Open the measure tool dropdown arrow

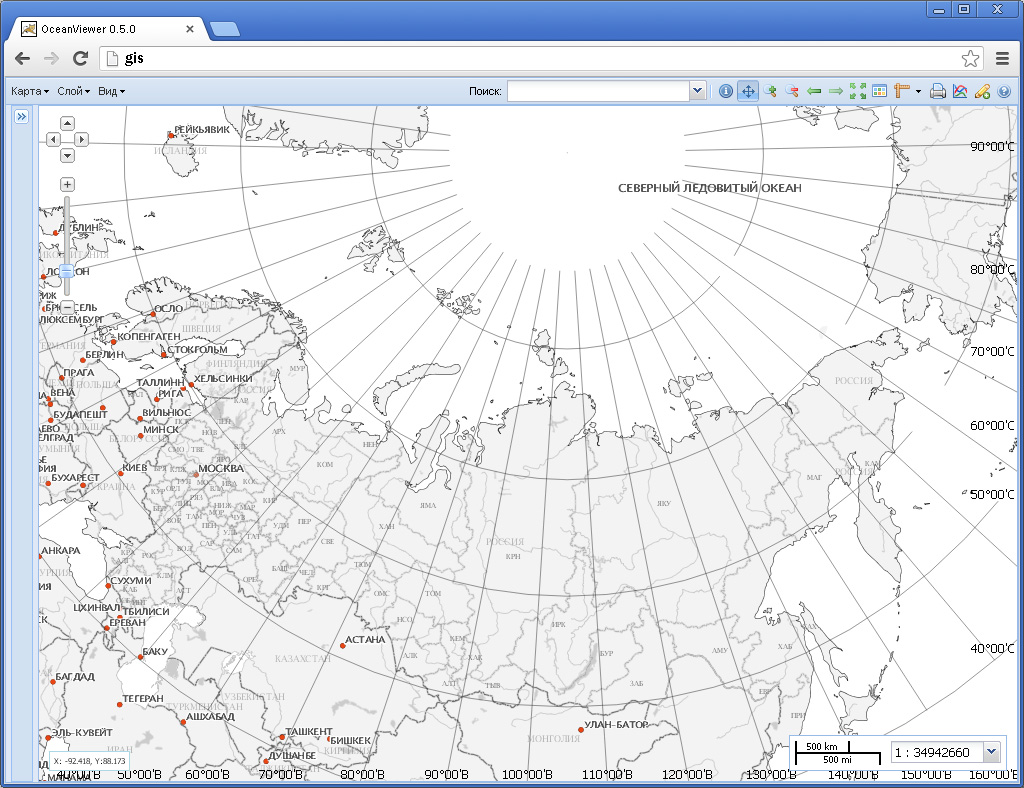point(918,91)
